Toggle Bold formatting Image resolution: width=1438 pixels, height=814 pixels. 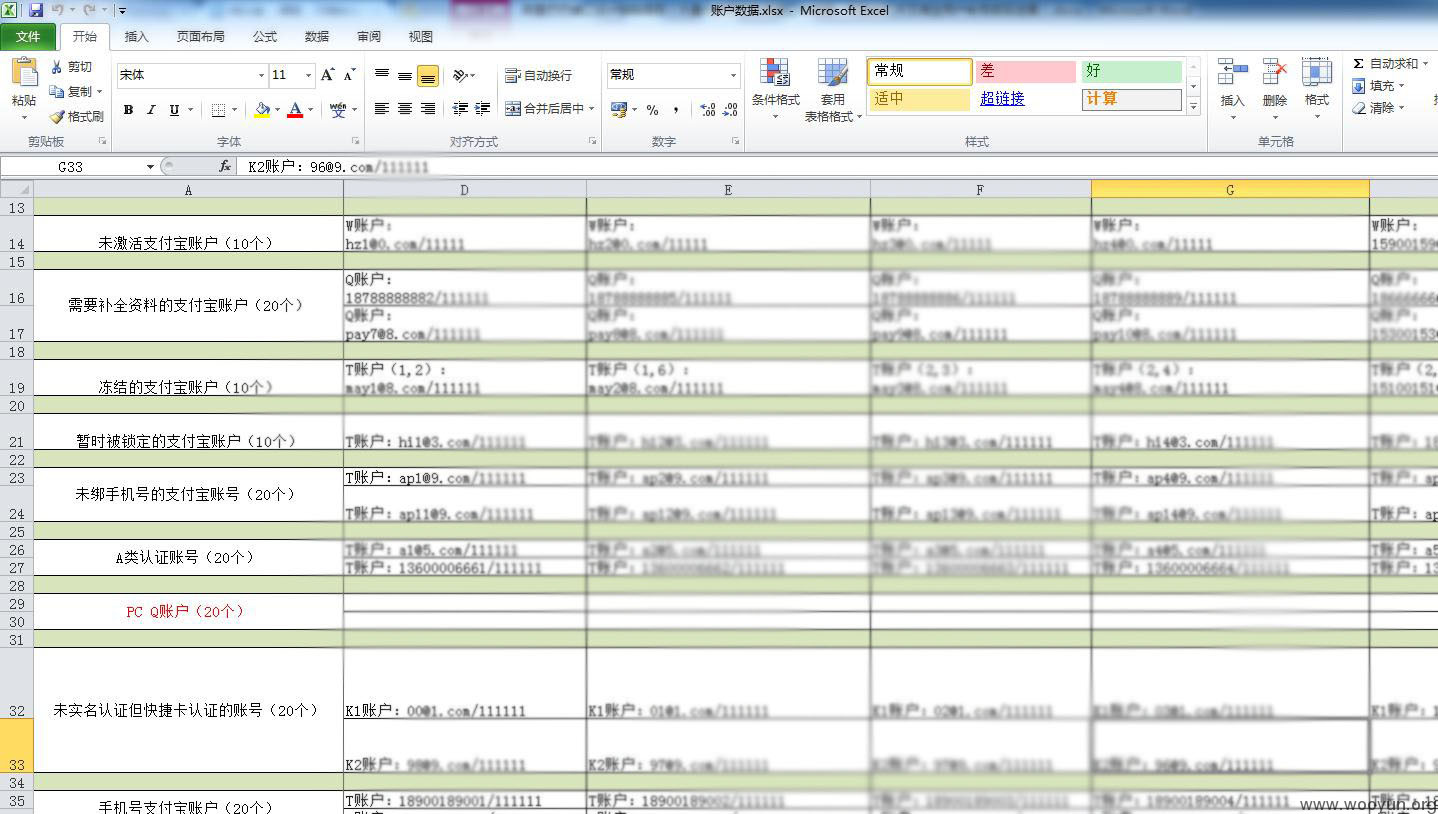click(x=128, y=110)
